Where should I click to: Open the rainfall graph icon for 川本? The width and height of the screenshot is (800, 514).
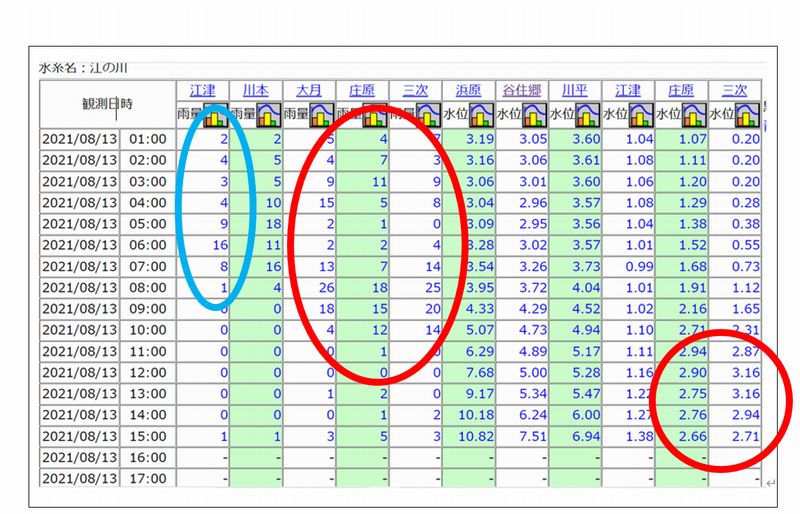click(269, 114)
